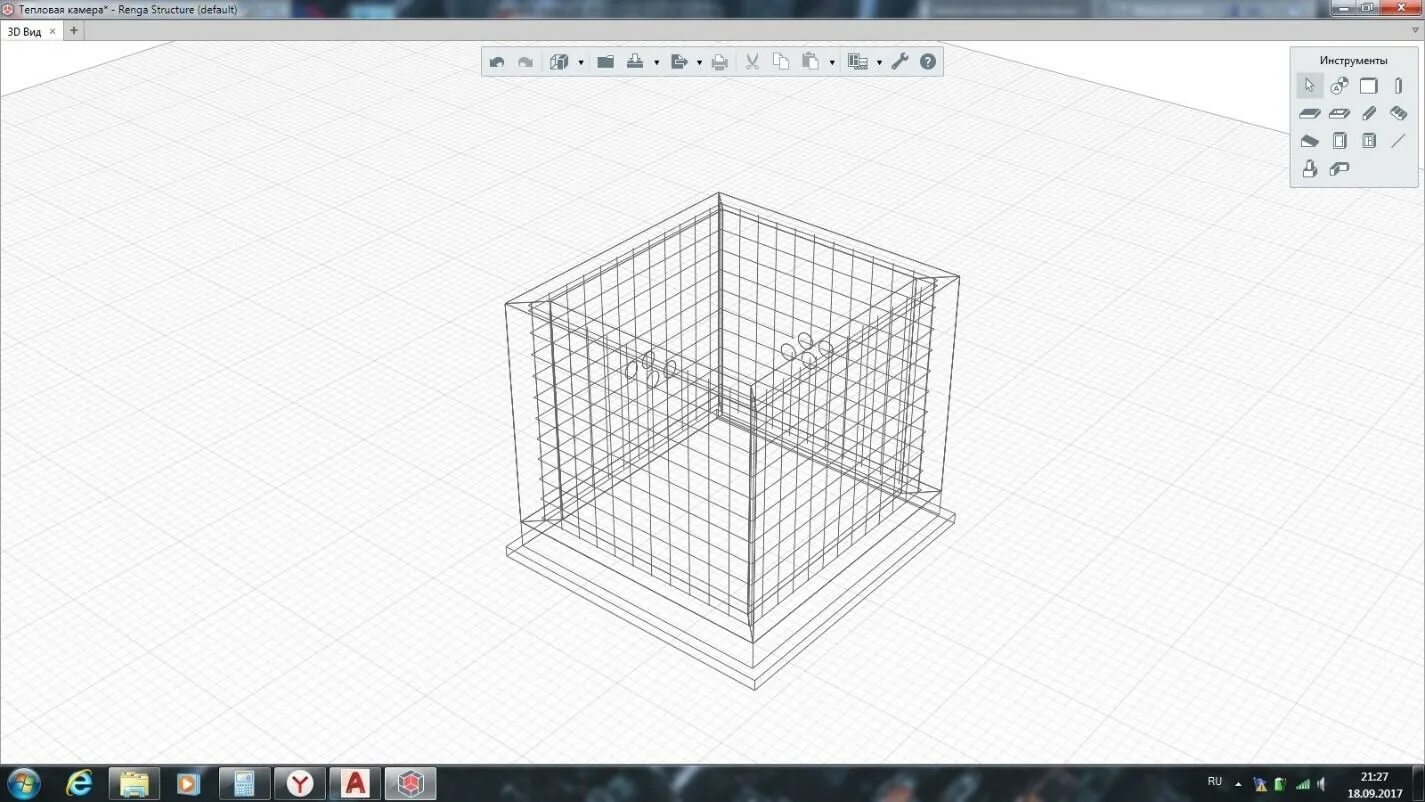The width and height of the screenshot is (1425, 802).
Task: Expand the tab list arrow at top right
Action: tap(1414, 30)
